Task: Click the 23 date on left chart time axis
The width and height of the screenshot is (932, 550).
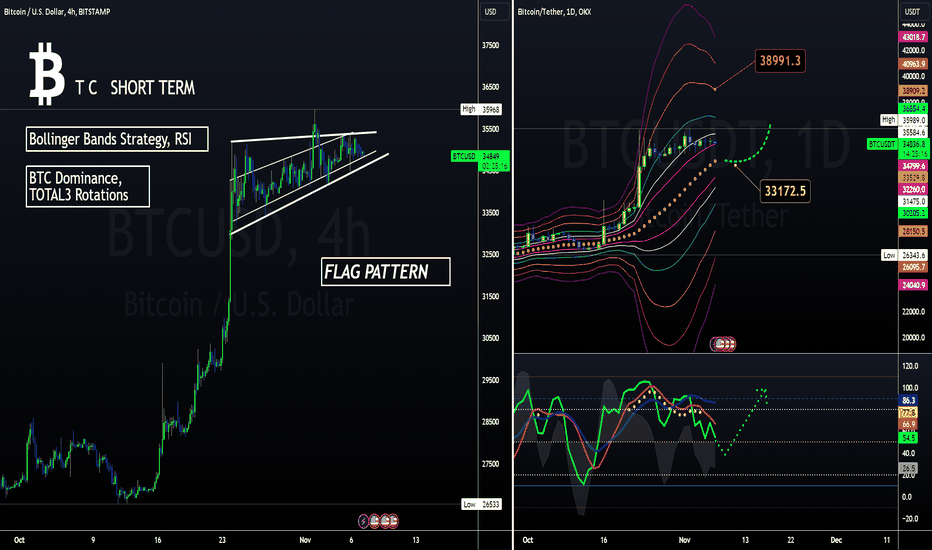Action: (222, 540)
